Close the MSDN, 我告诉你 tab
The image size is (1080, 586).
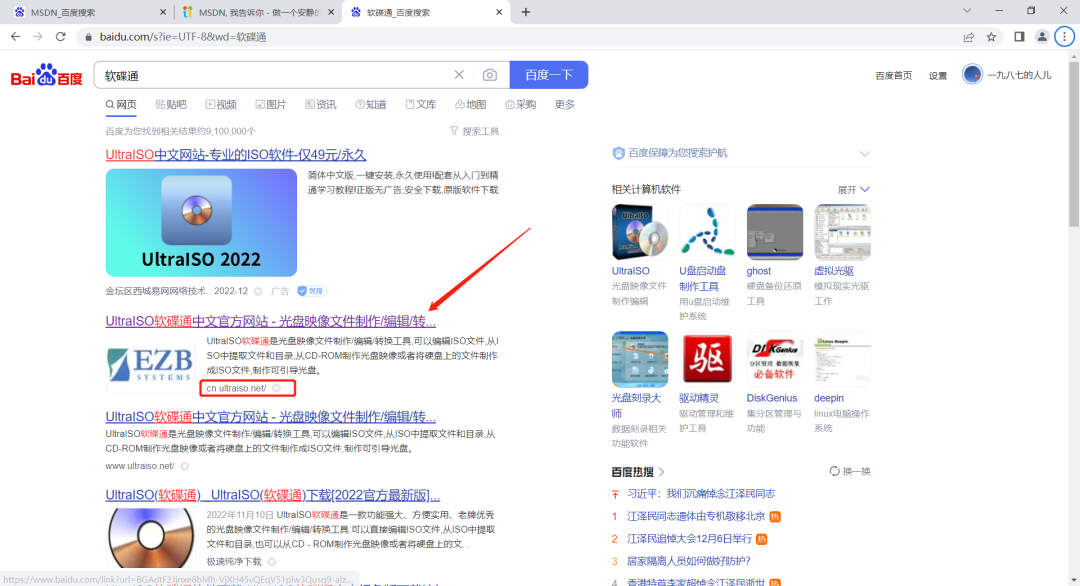tap(331, 12)
